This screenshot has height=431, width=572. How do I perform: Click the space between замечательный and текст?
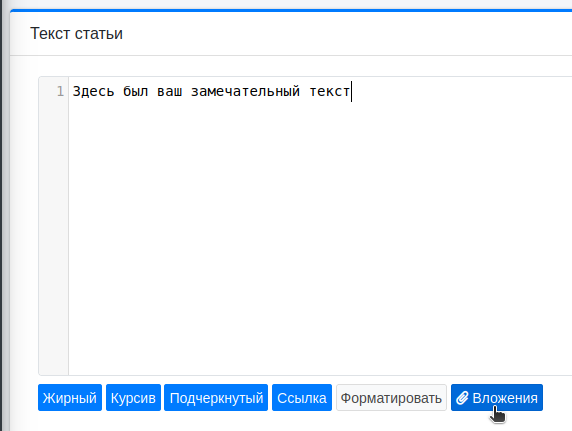click(x=305, y=91)
